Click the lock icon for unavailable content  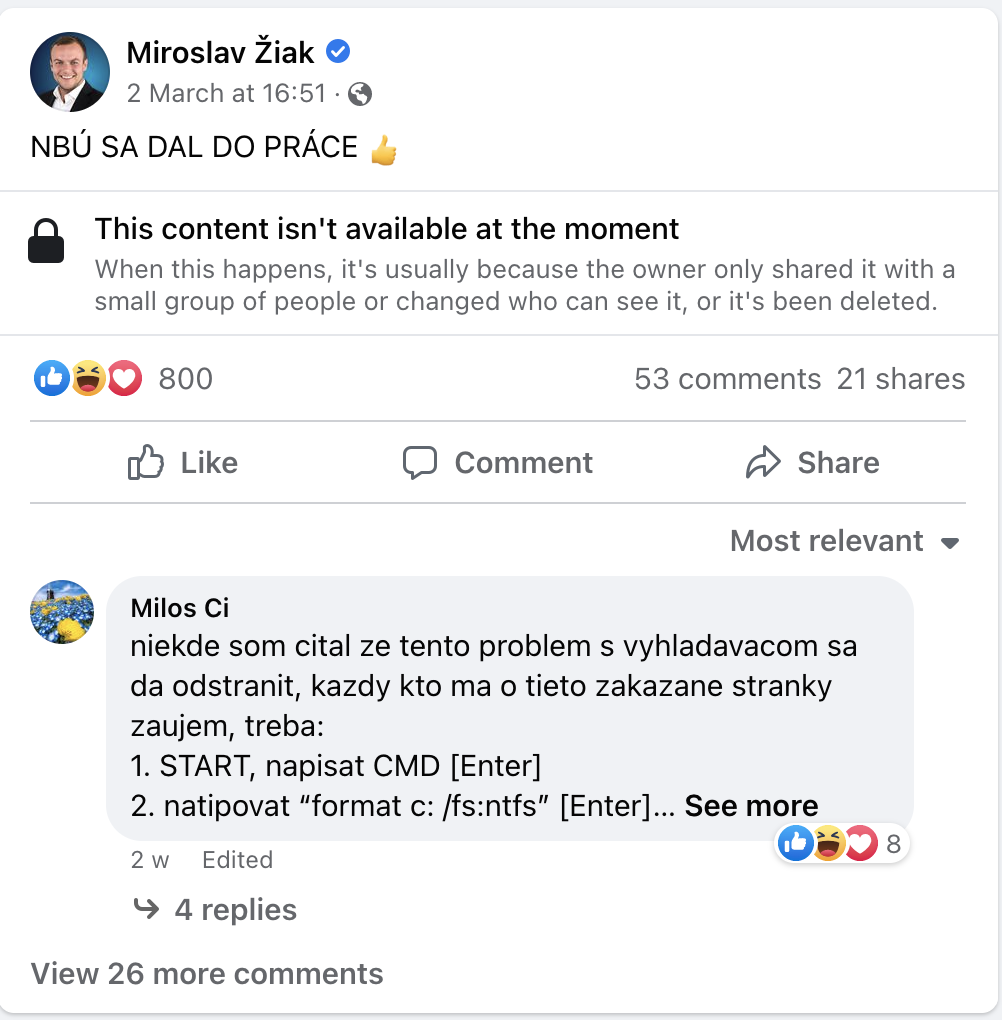click(46, 242)
